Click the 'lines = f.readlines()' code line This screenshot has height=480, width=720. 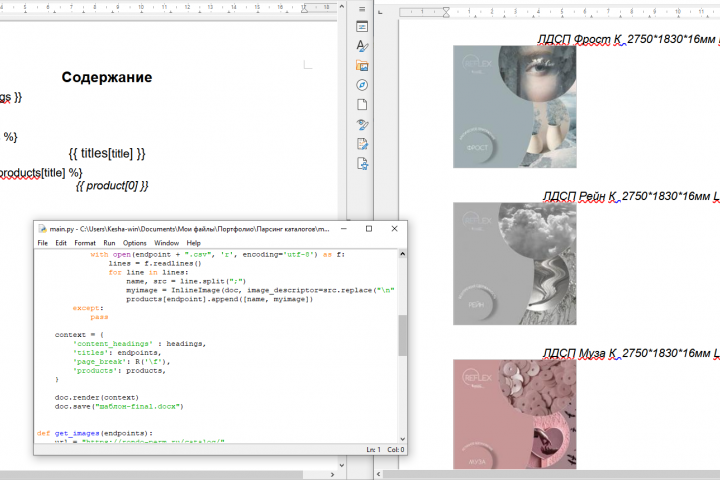[x=155, y=263]
